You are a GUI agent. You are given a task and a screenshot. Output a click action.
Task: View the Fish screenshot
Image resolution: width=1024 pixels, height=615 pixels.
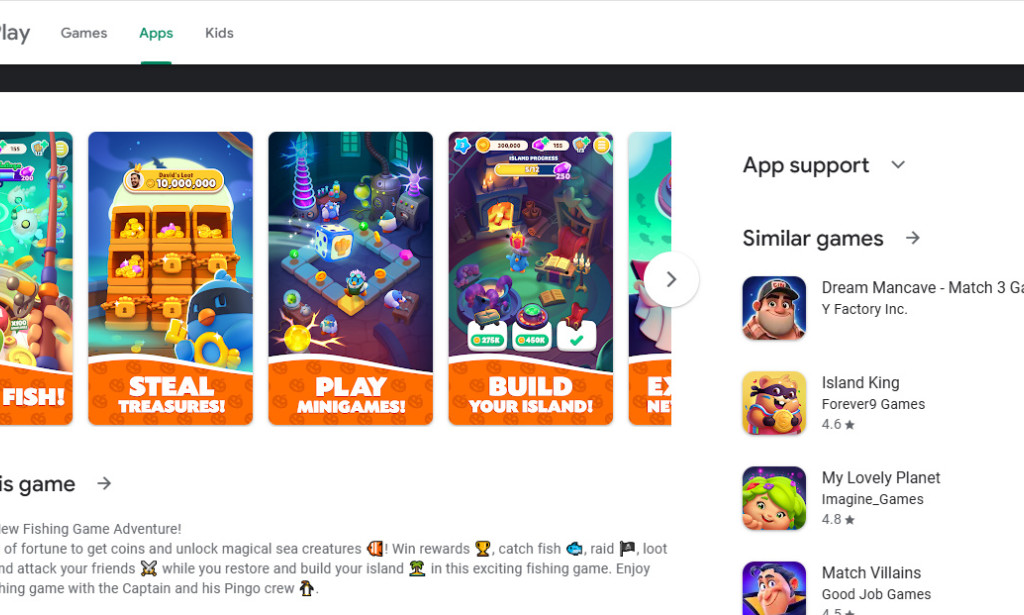point(36,279)
